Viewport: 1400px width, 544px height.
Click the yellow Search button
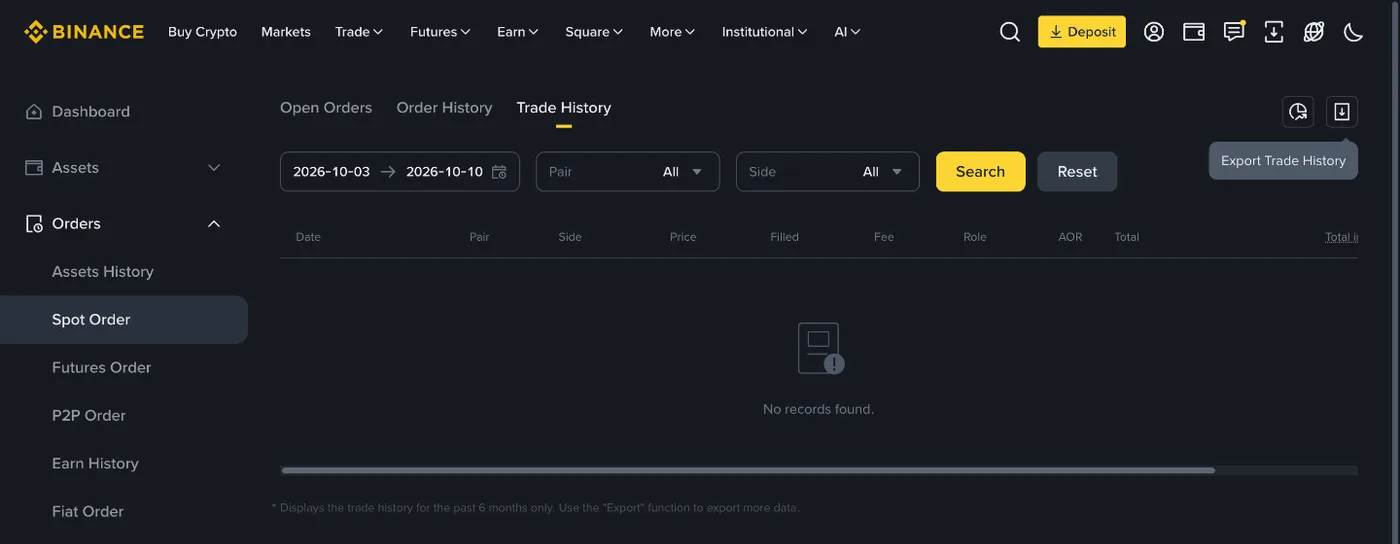[x=981, y=172]
